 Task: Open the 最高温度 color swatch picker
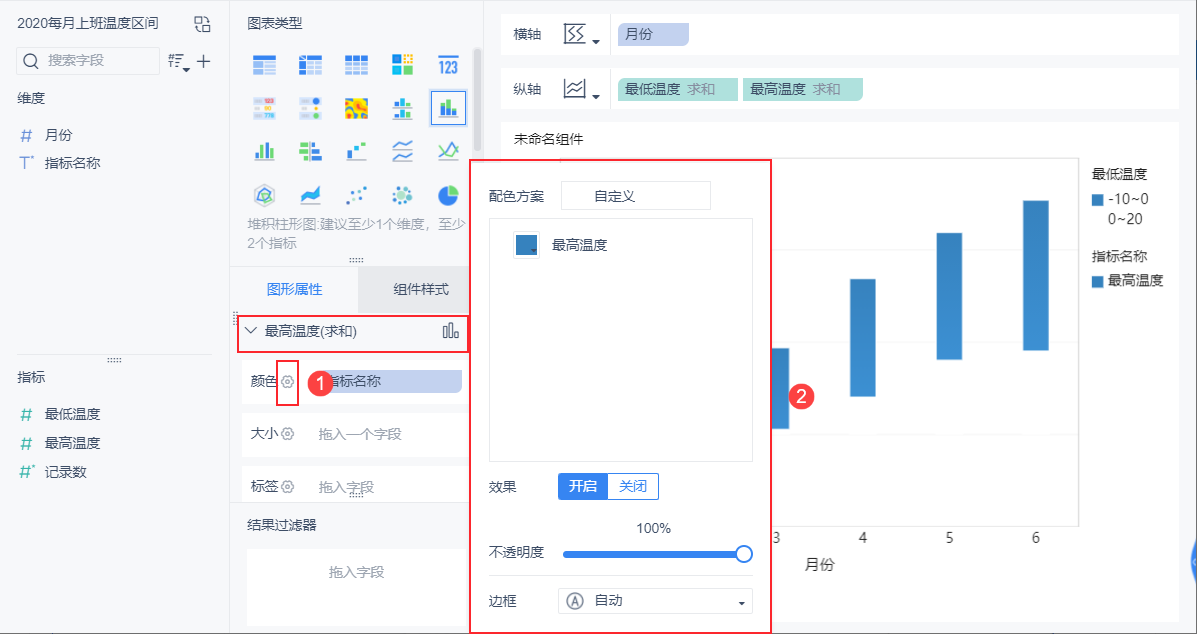click(527, 245)
